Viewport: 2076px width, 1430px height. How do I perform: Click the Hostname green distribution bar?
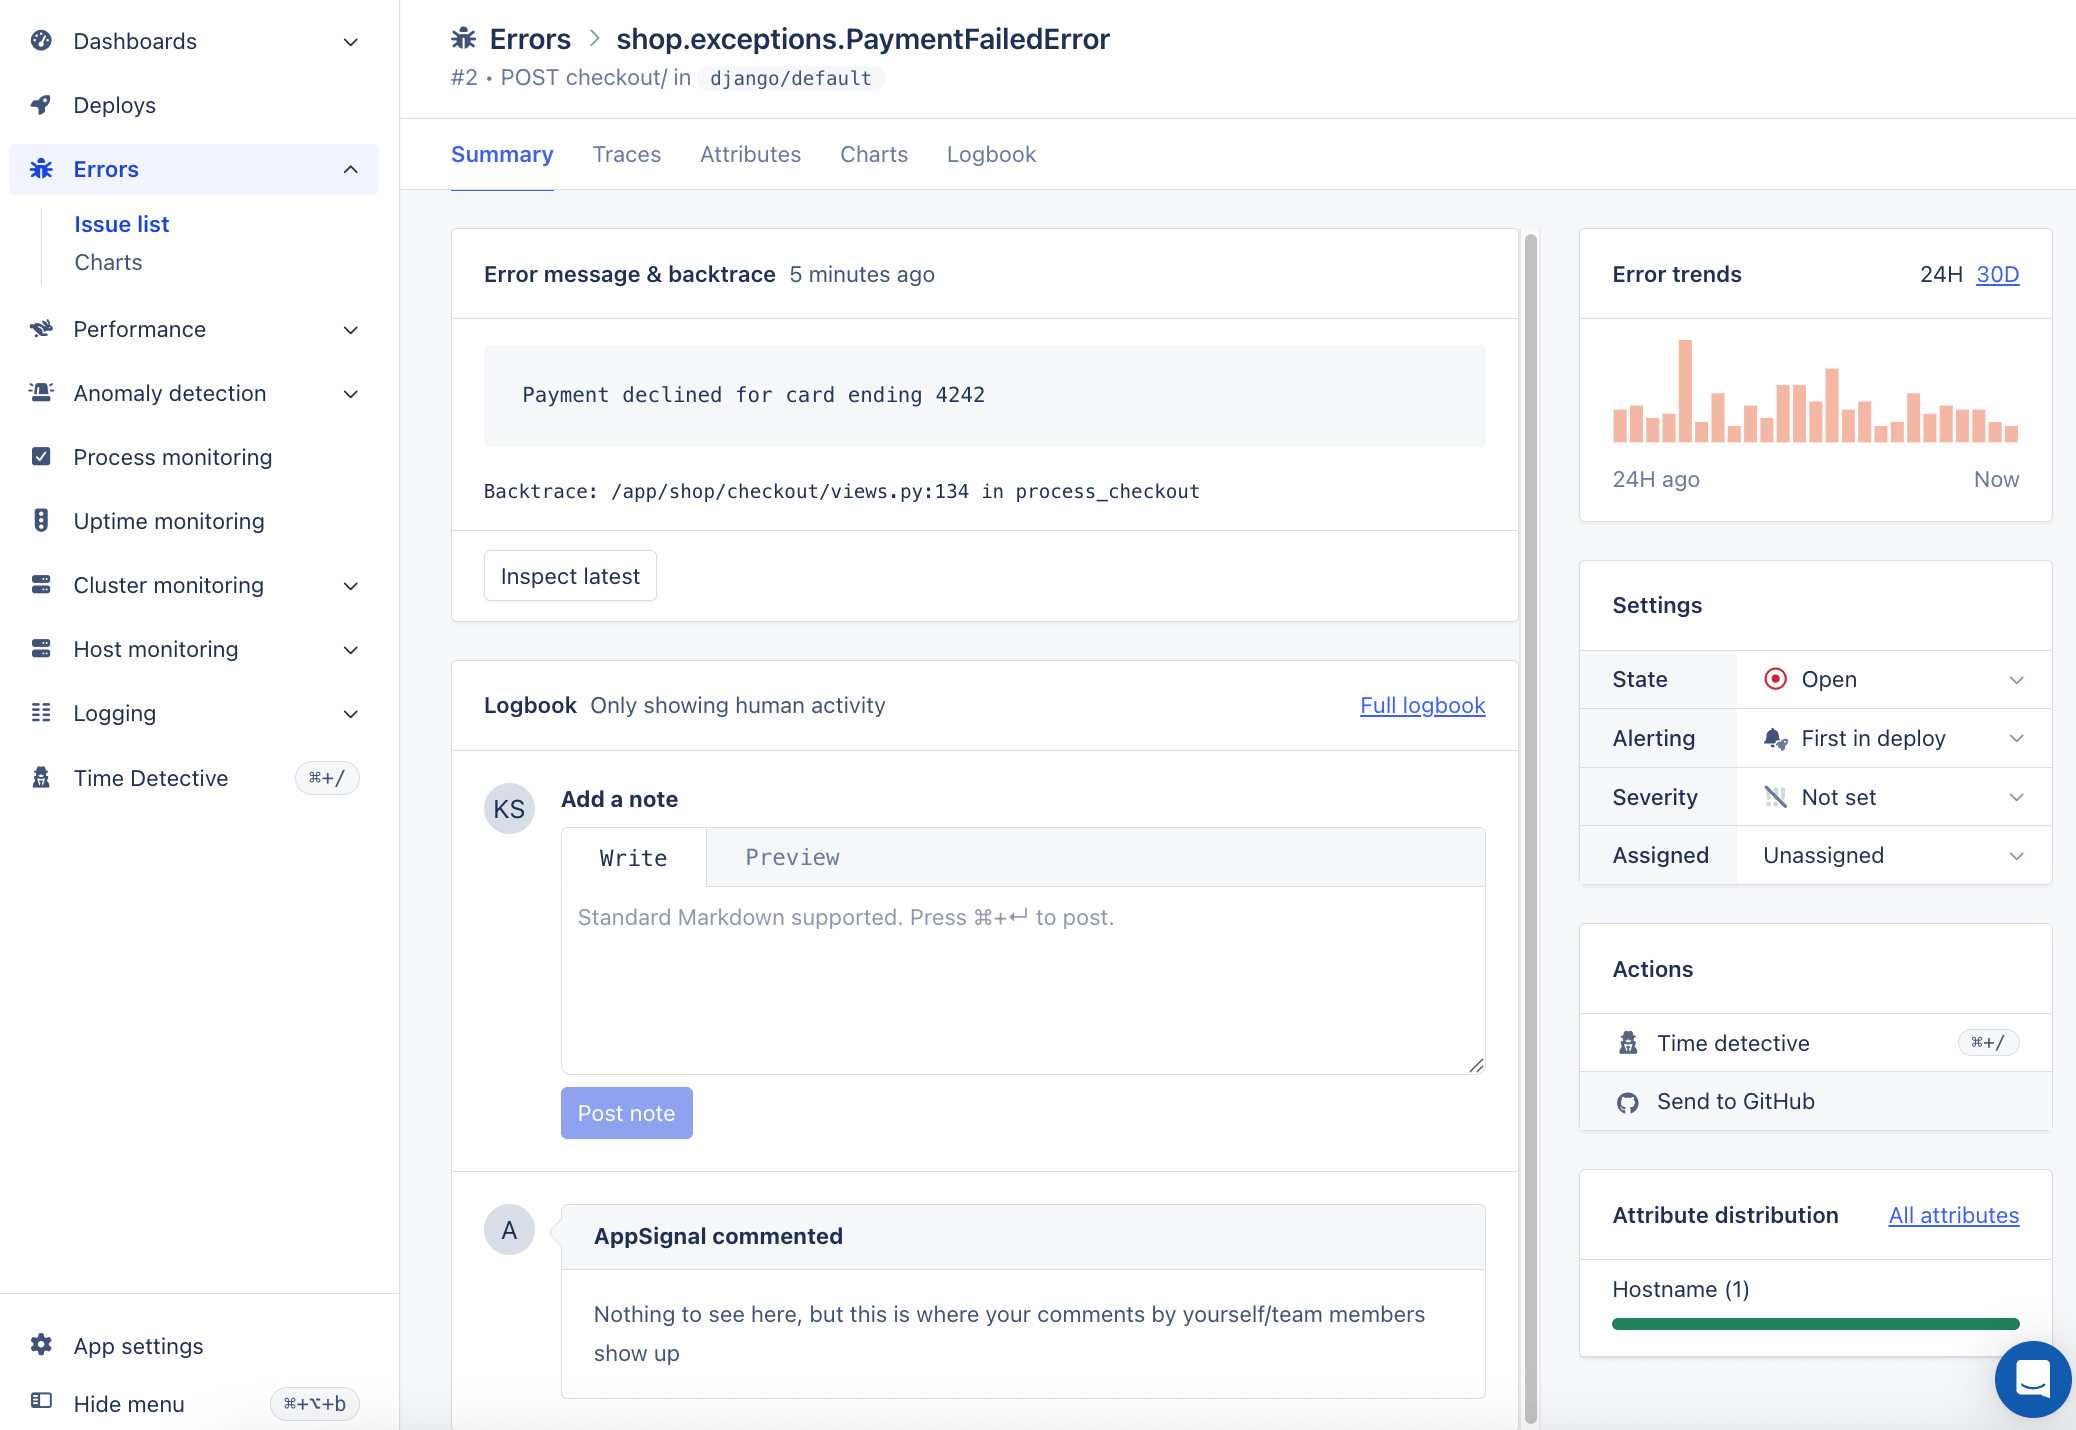[1815, 1324]
